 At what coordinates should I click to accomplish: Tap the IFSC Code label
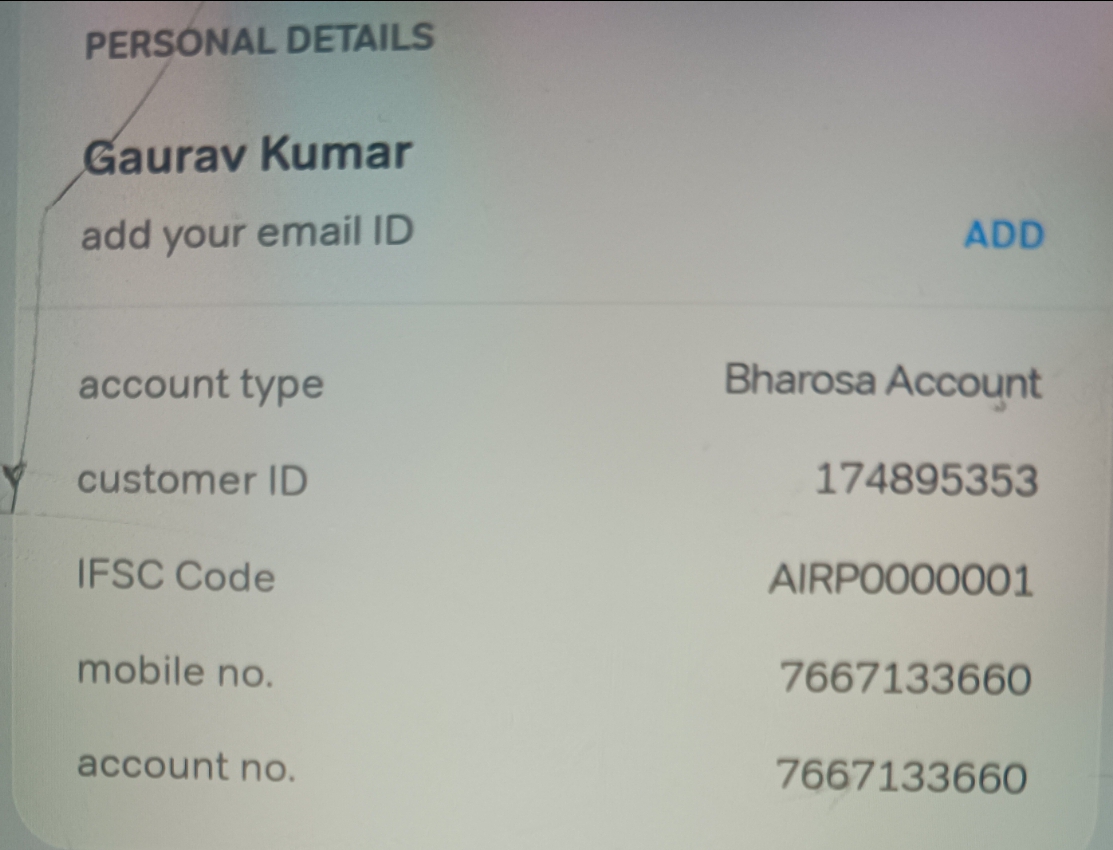tap(176, 575)
